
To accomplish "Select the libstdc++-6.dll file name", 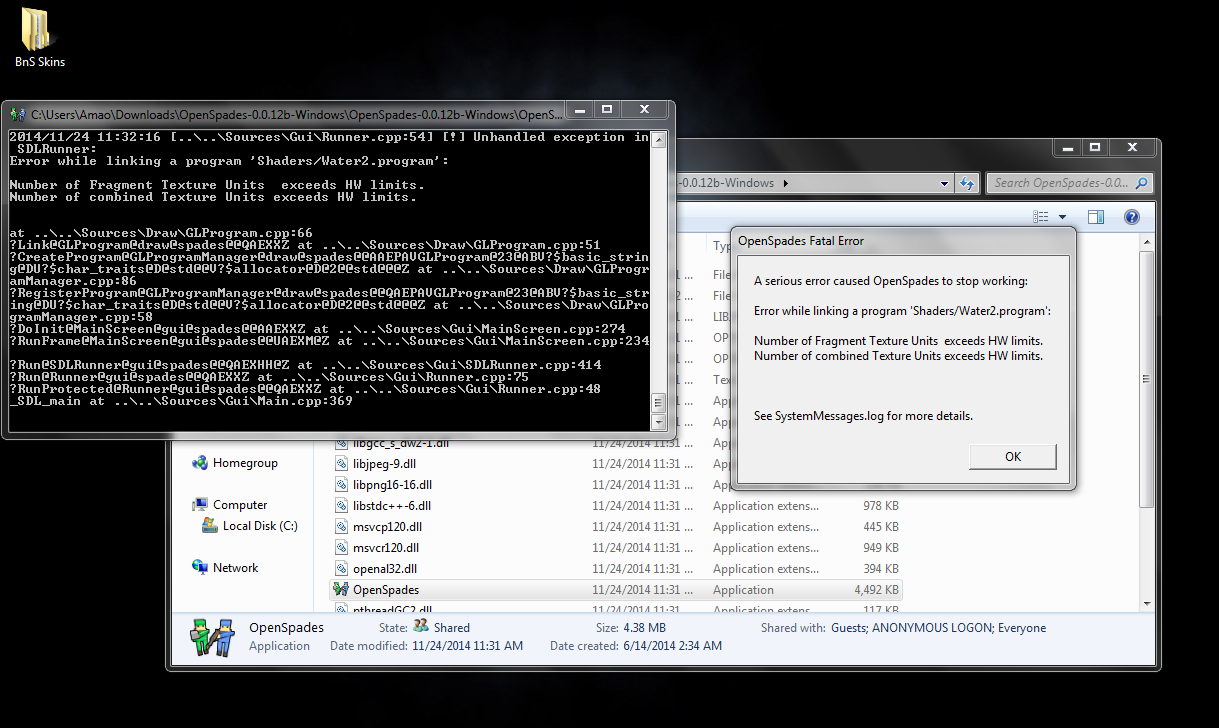I will [392, 506].
